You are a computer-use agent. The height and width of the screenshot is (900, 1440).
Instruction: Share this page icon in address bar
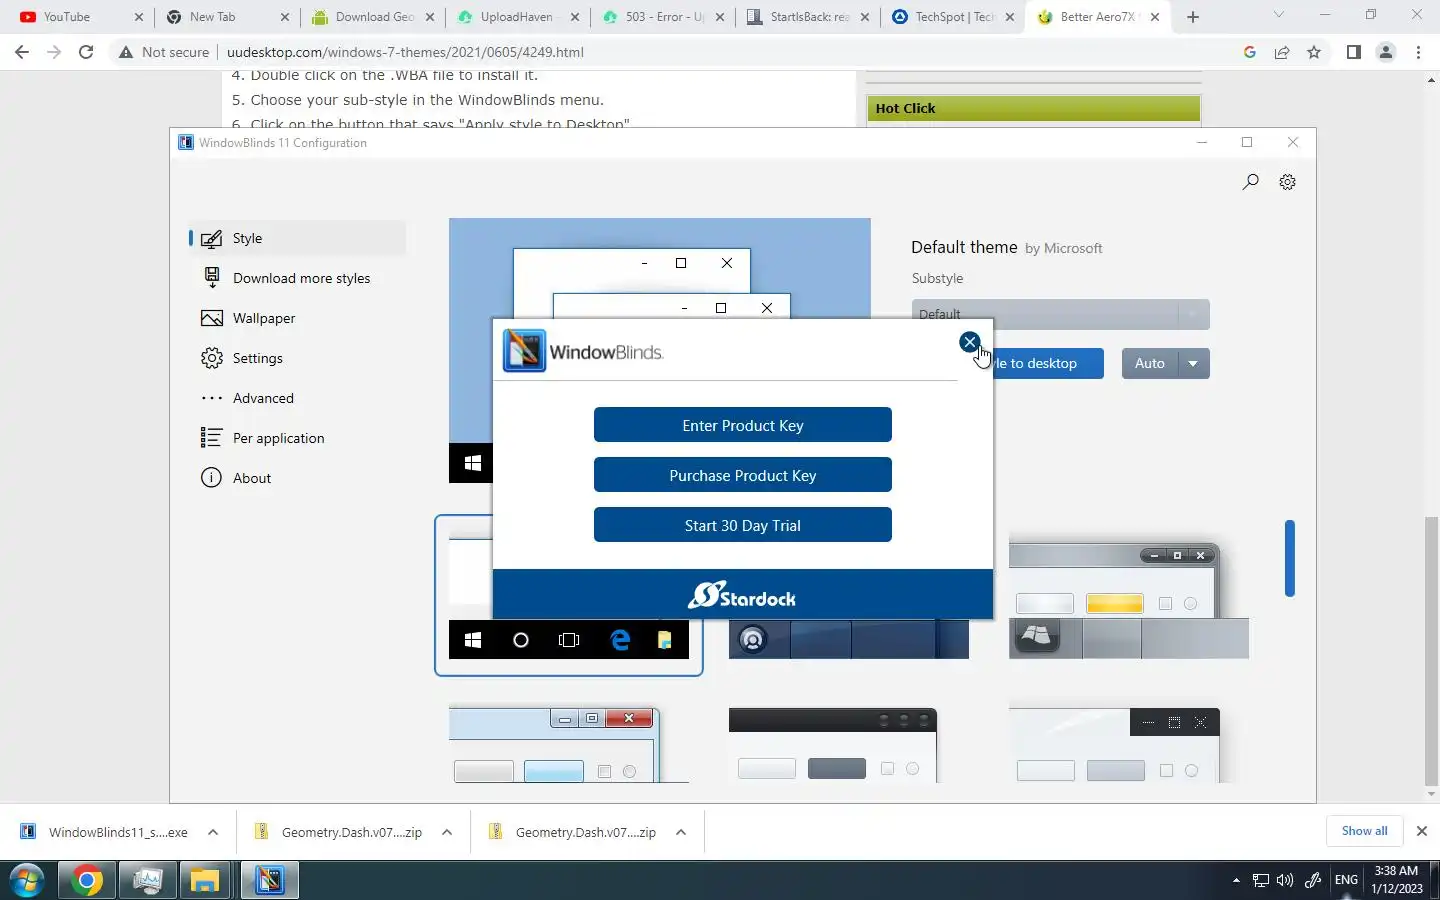tap(1282, 52)
